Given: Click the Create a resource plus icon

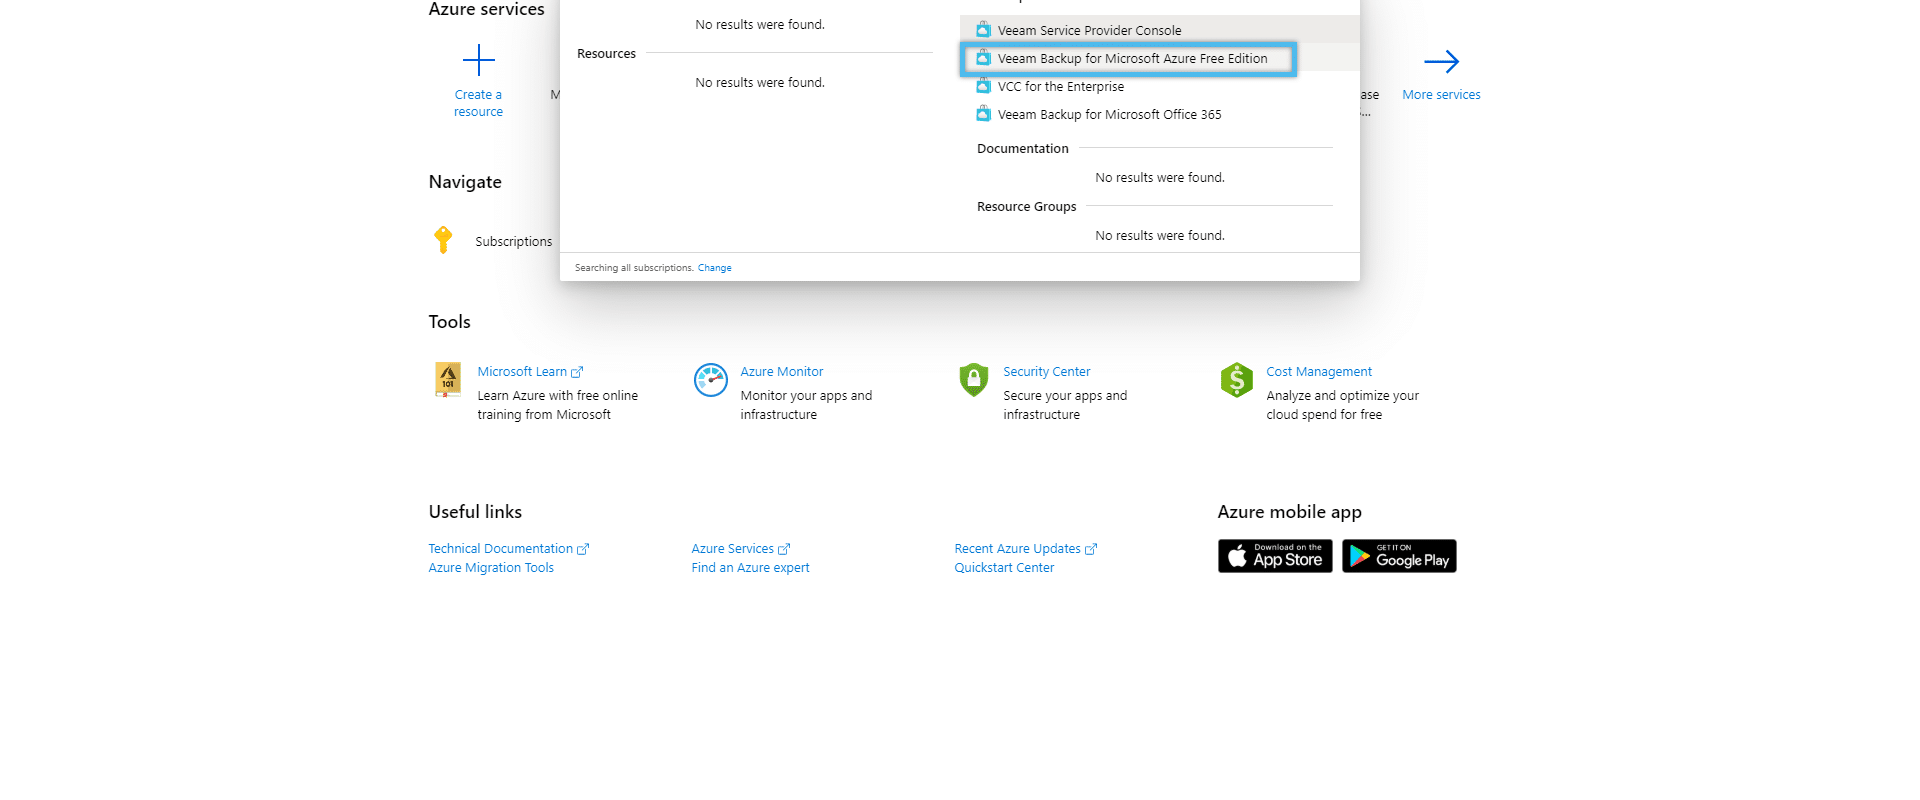Looking at the screenshot, I should (479, 60).
